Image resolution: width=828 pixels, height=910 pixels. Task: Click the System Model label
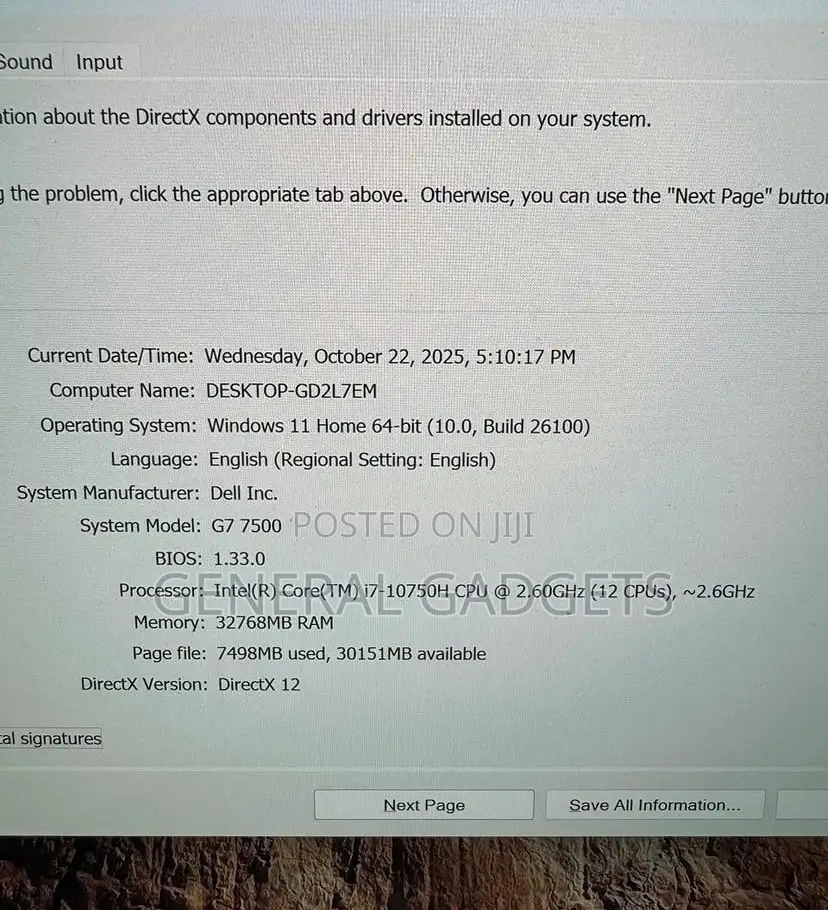[x=140, y=525]
